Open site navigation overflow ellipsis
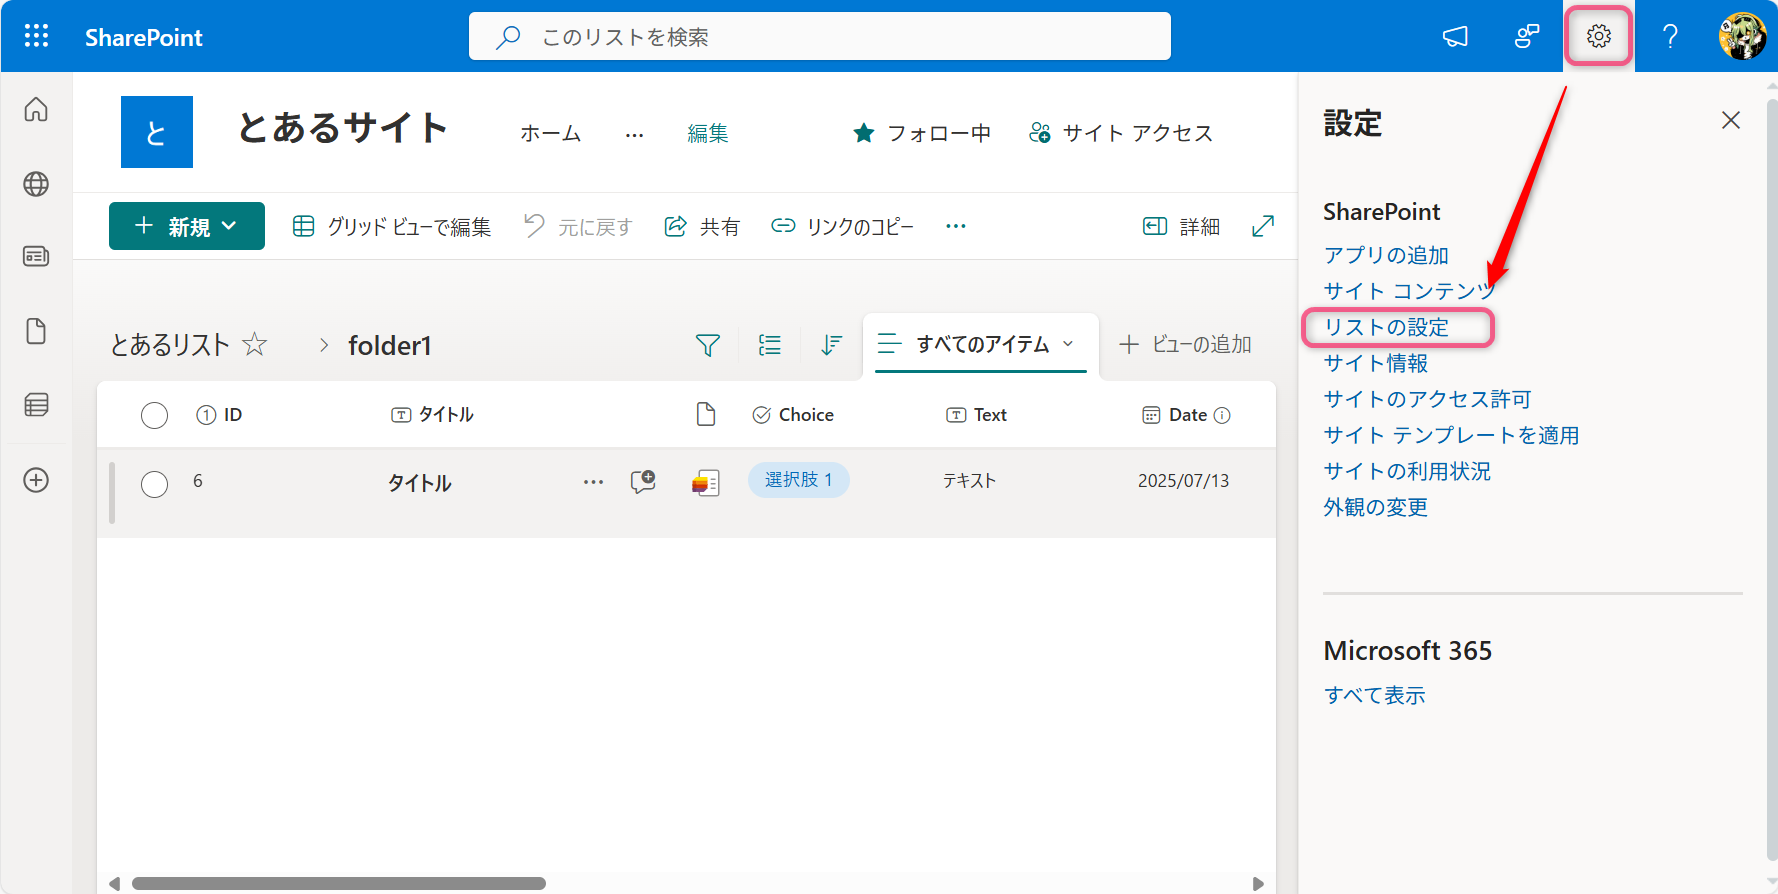The image size is (1778, 894). click(634, 134)
